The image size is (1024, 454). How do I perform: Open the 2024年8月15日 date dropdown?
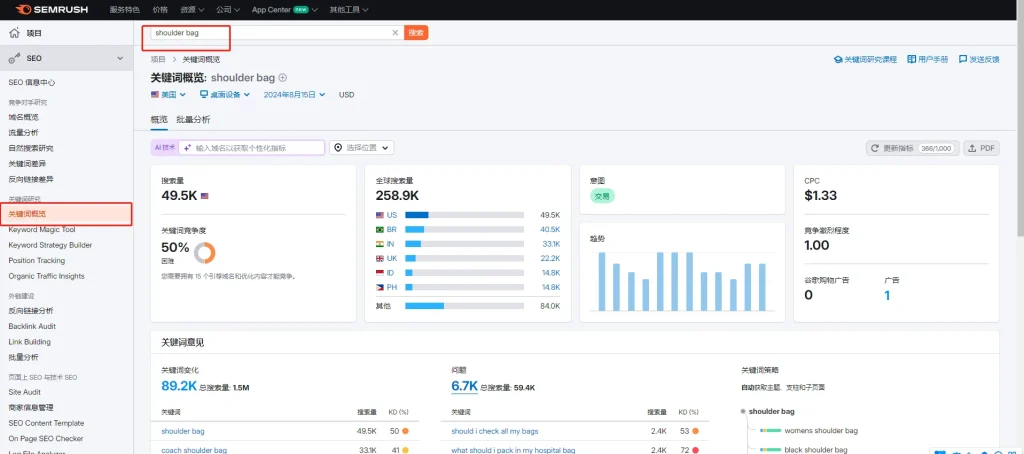(295, 95)
